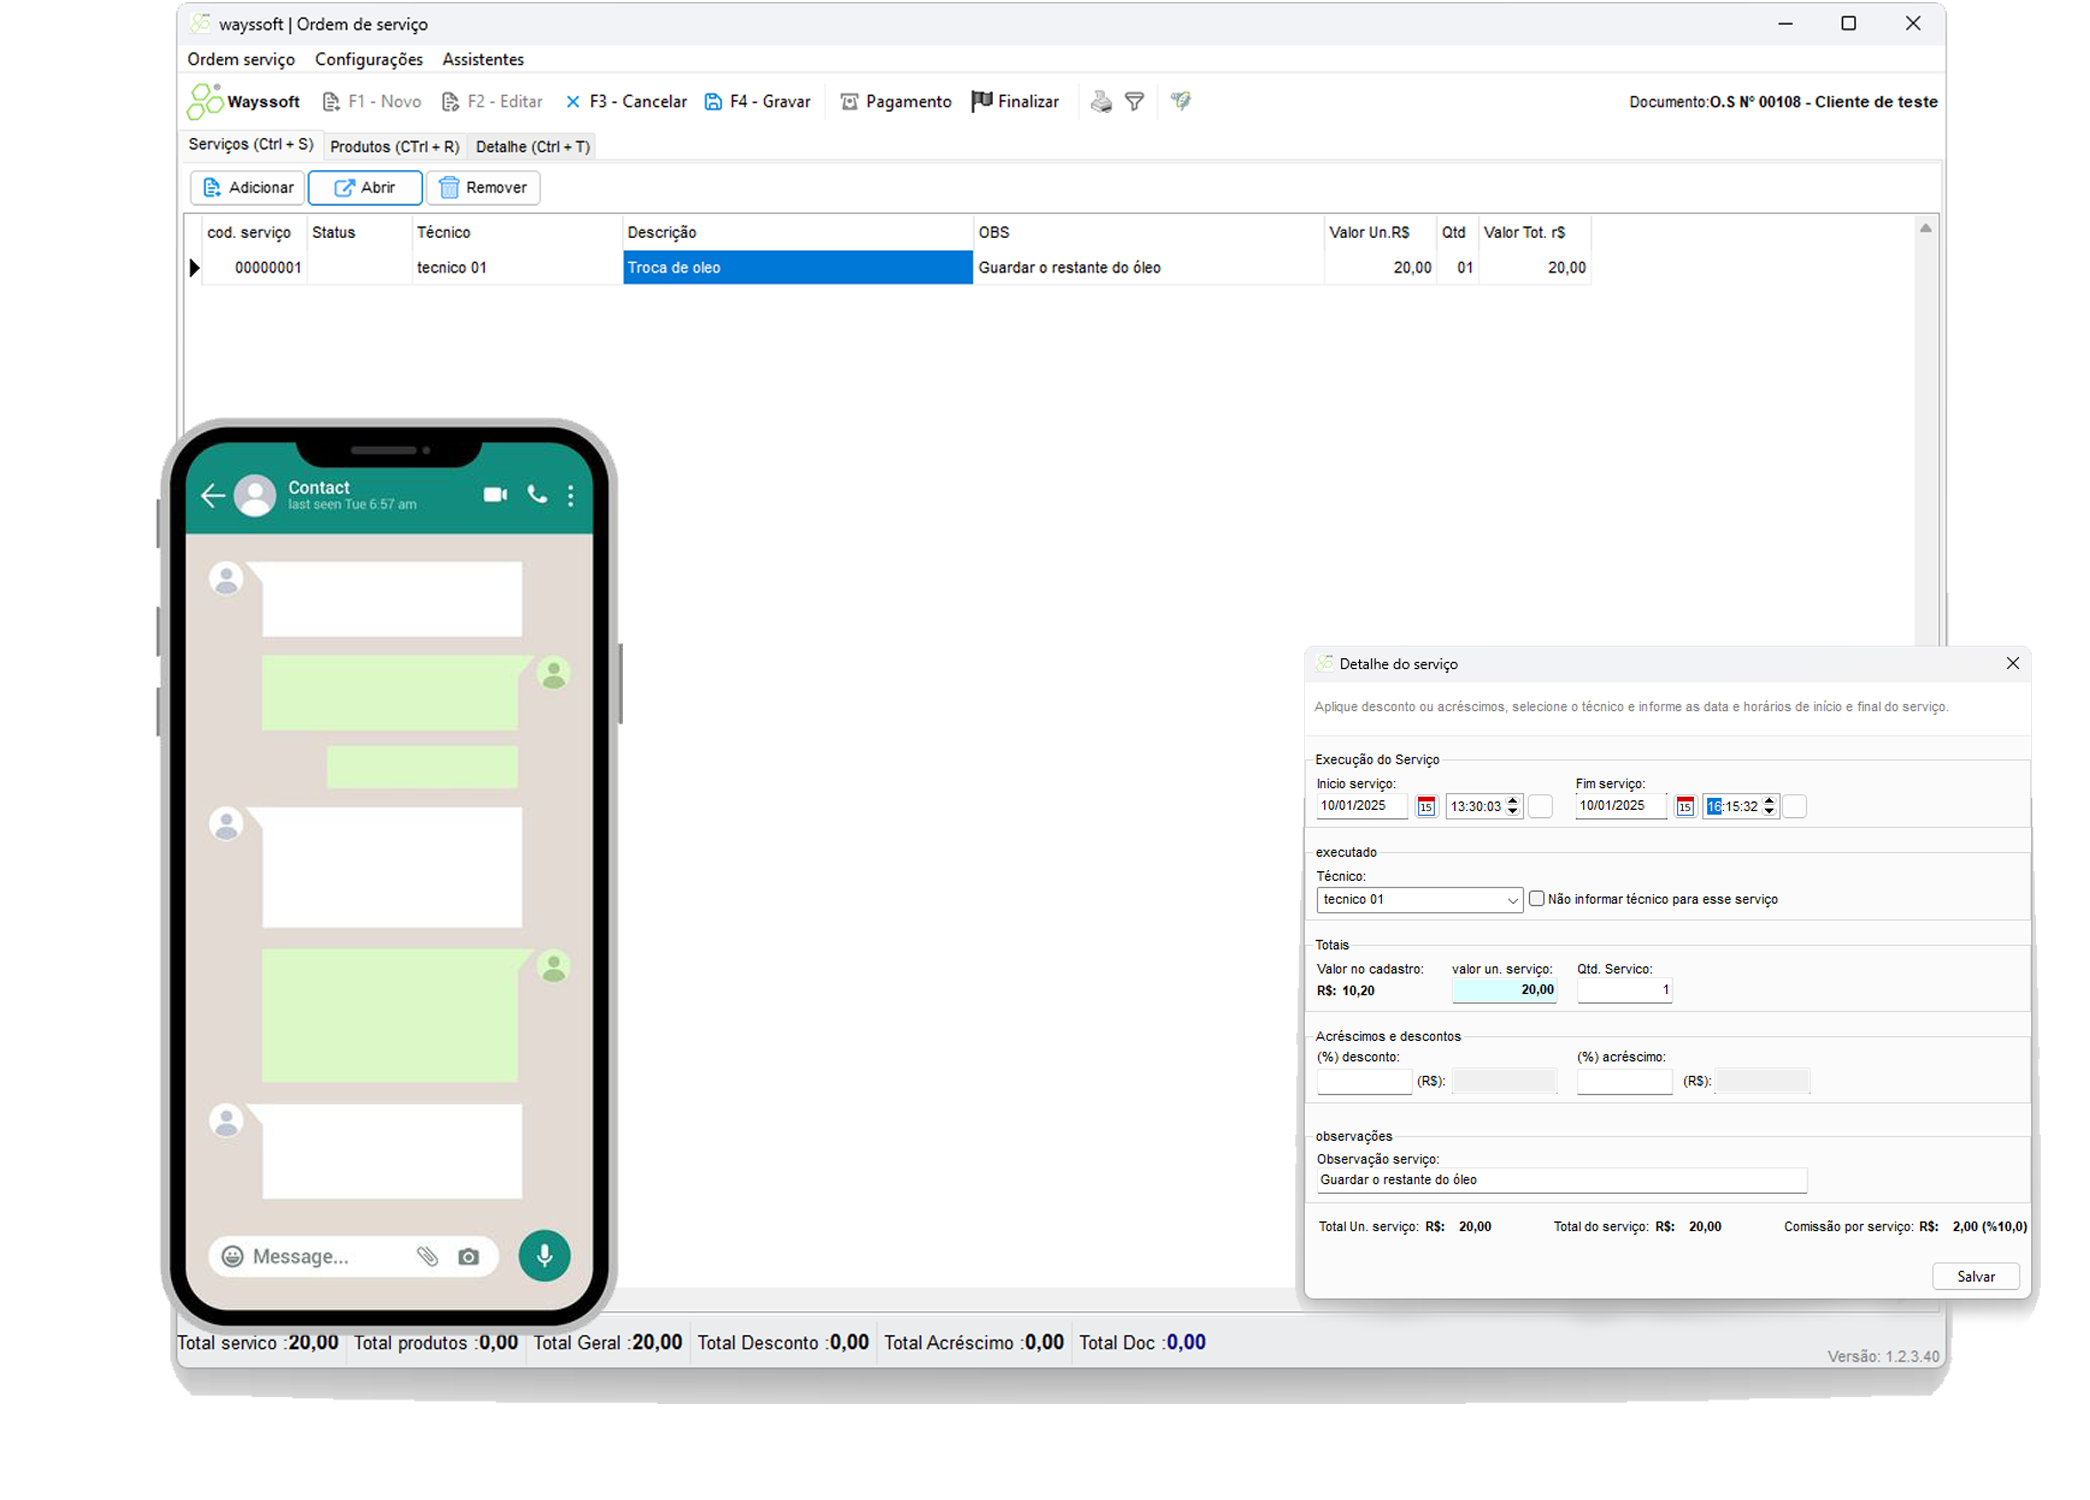Click the (%) desconto input field

click(x=1364, y=1081)
